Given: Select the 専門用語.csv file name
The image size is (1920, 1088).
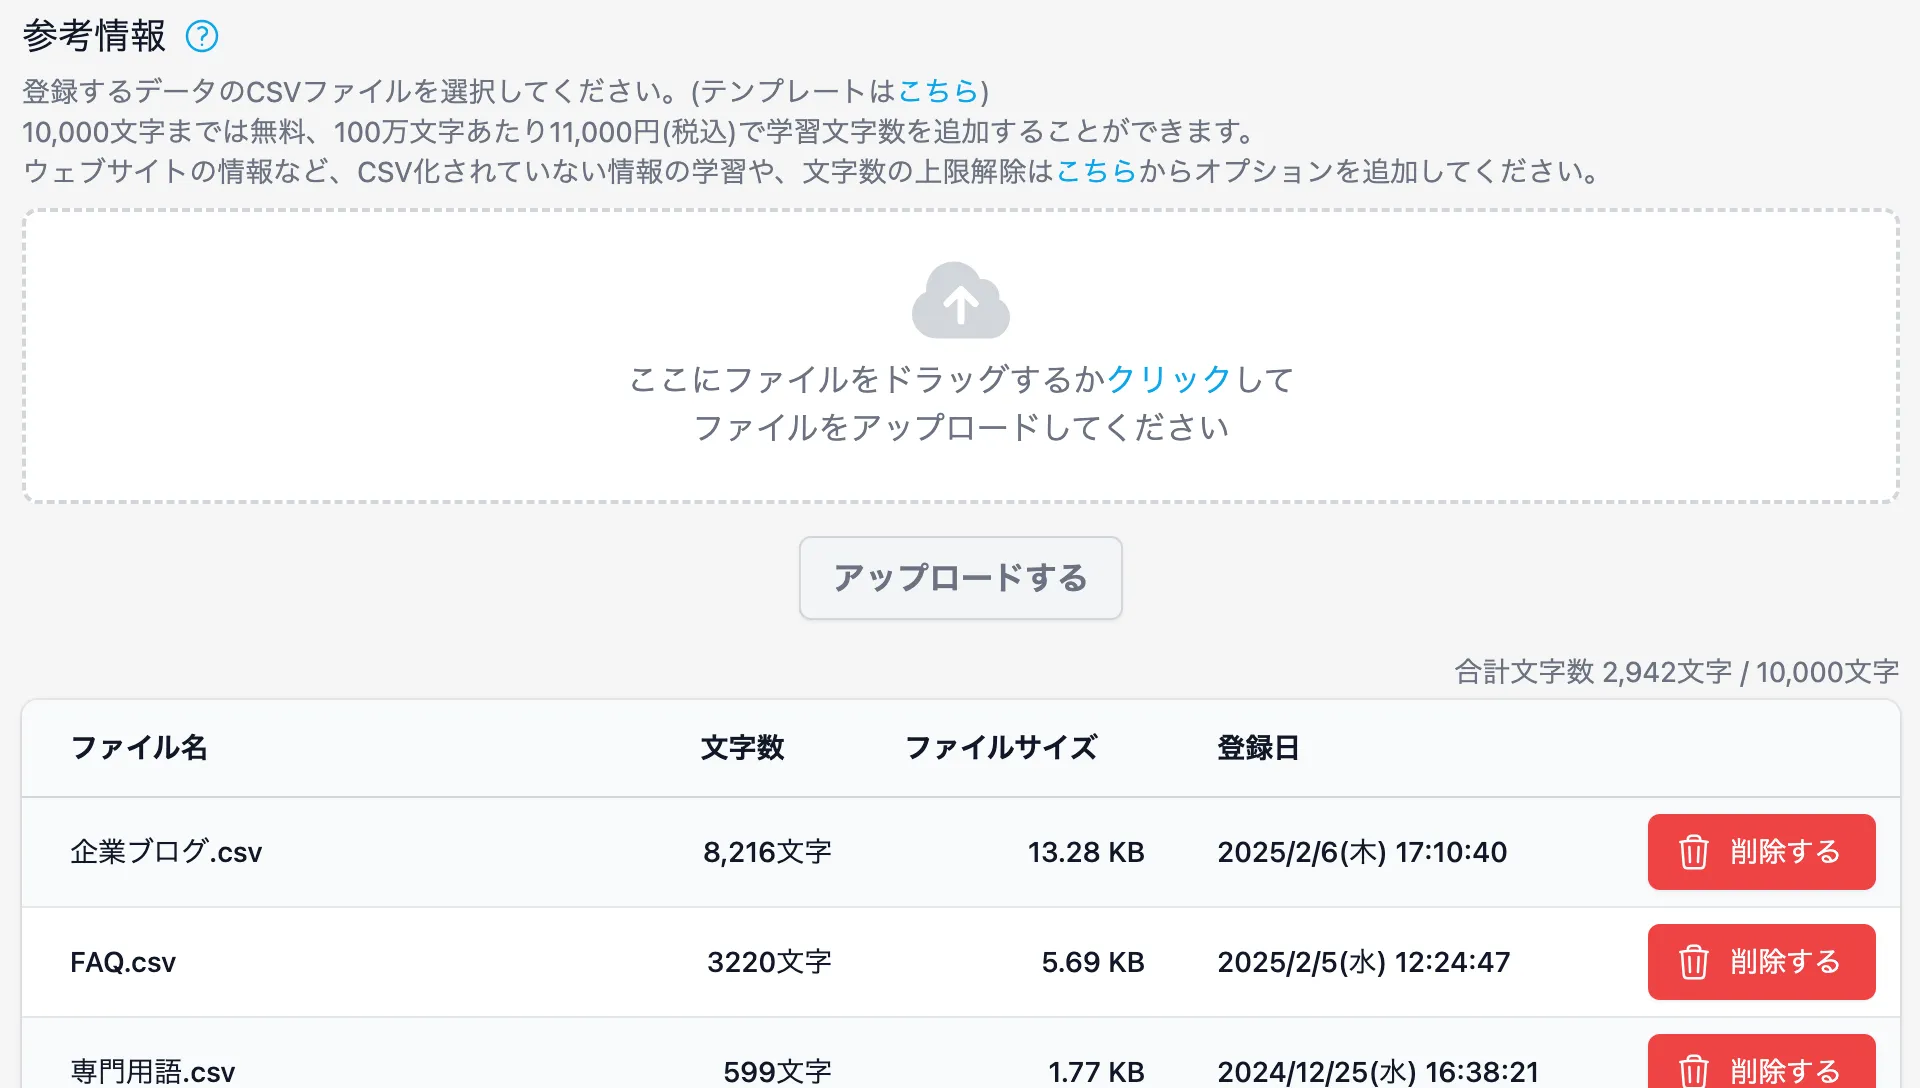Looking at the screenshot, I should pos(153,1071).
